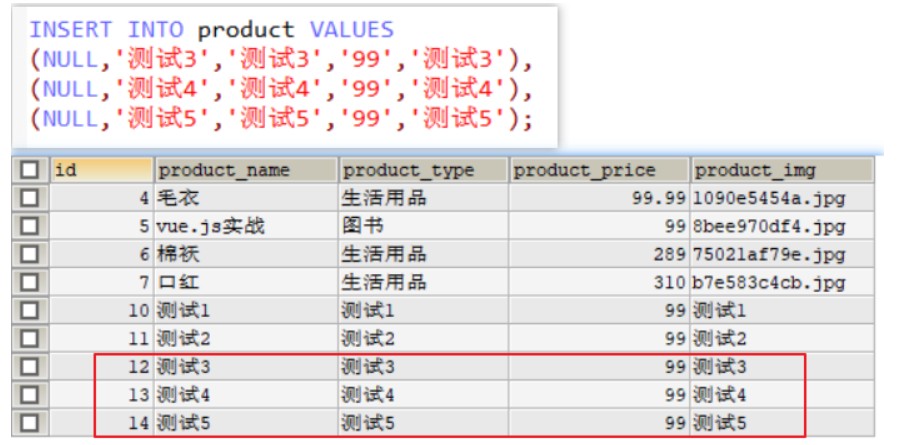Select the 测试3 product_img cell
The image size is (914, 445).
pyautogui.click(x=782, y=367)
